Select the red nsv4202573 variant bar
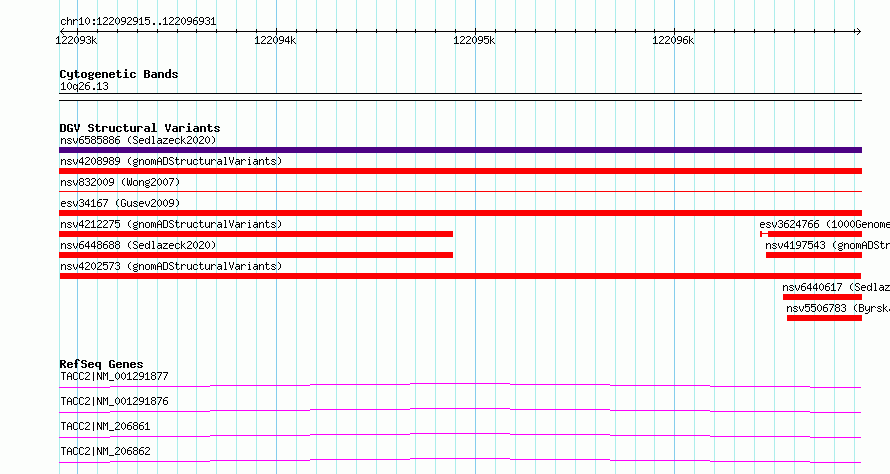The image size is (890, 474). (x=460, y=276)
